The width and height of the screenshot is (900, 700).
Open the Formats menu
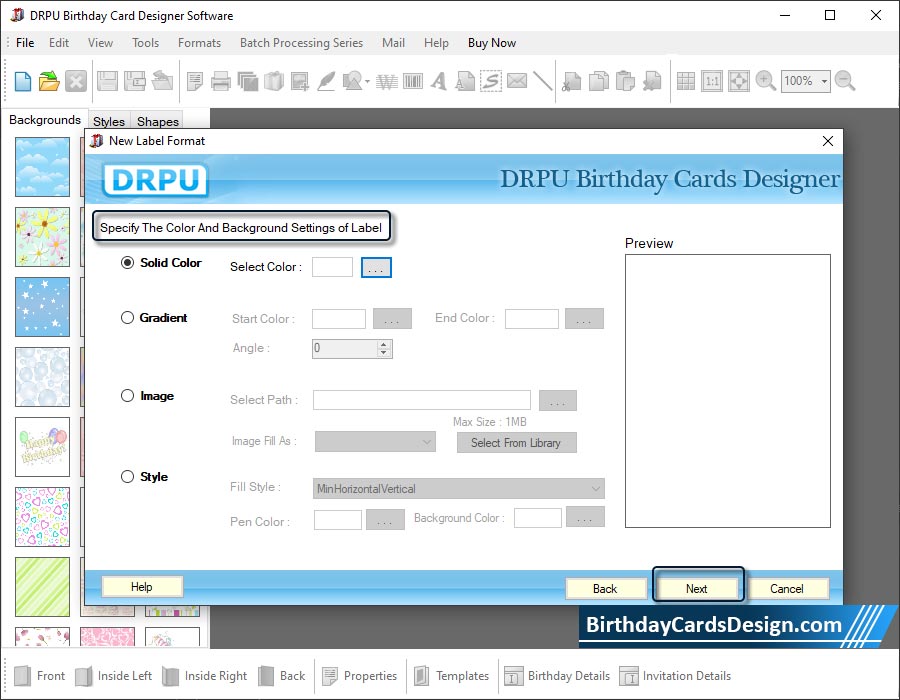coord(199,43)
